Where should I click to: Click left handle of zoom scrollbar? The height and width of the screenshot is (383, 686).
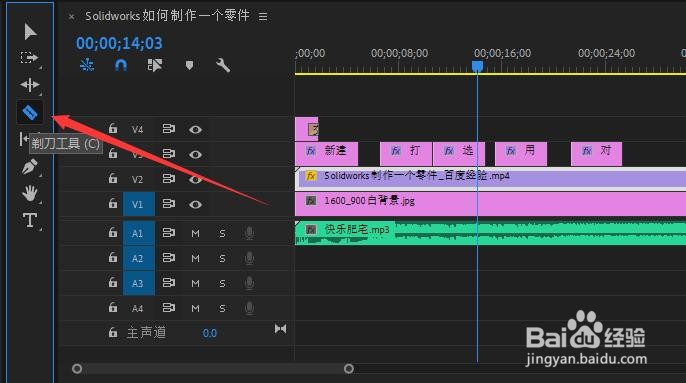coord(77,369)
